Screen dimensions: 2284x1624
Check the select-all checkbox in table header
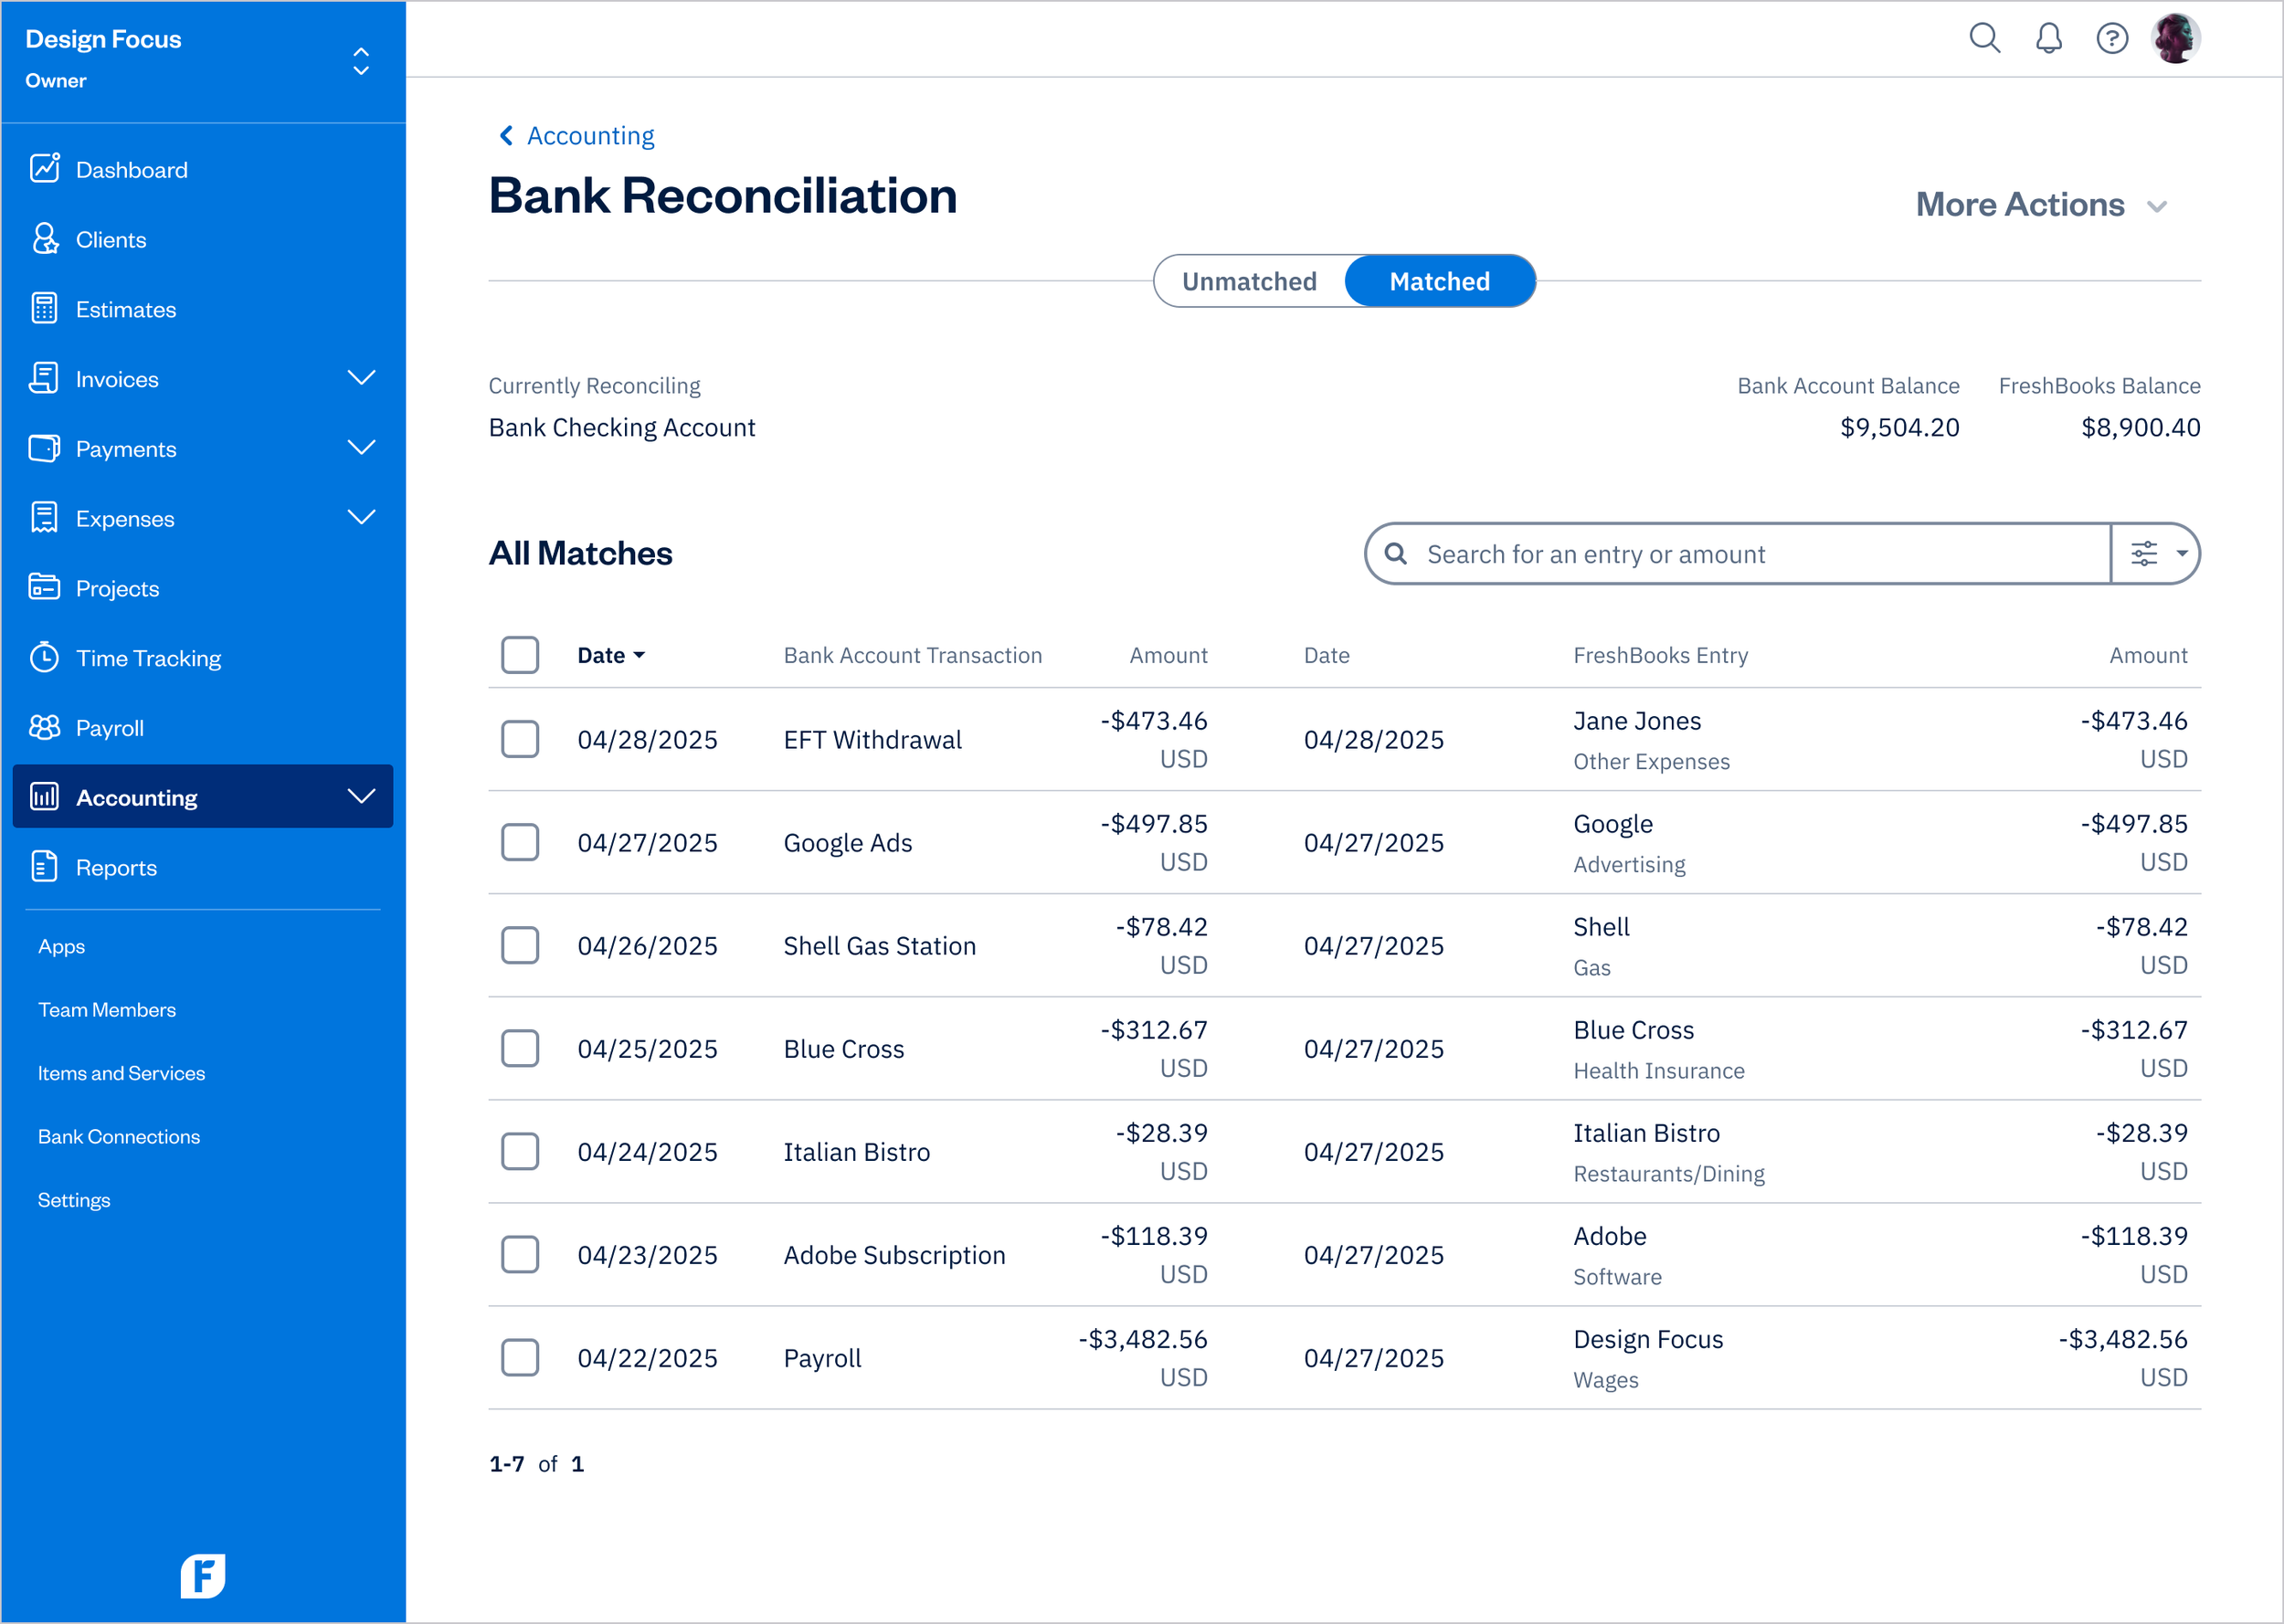[520, 654]
